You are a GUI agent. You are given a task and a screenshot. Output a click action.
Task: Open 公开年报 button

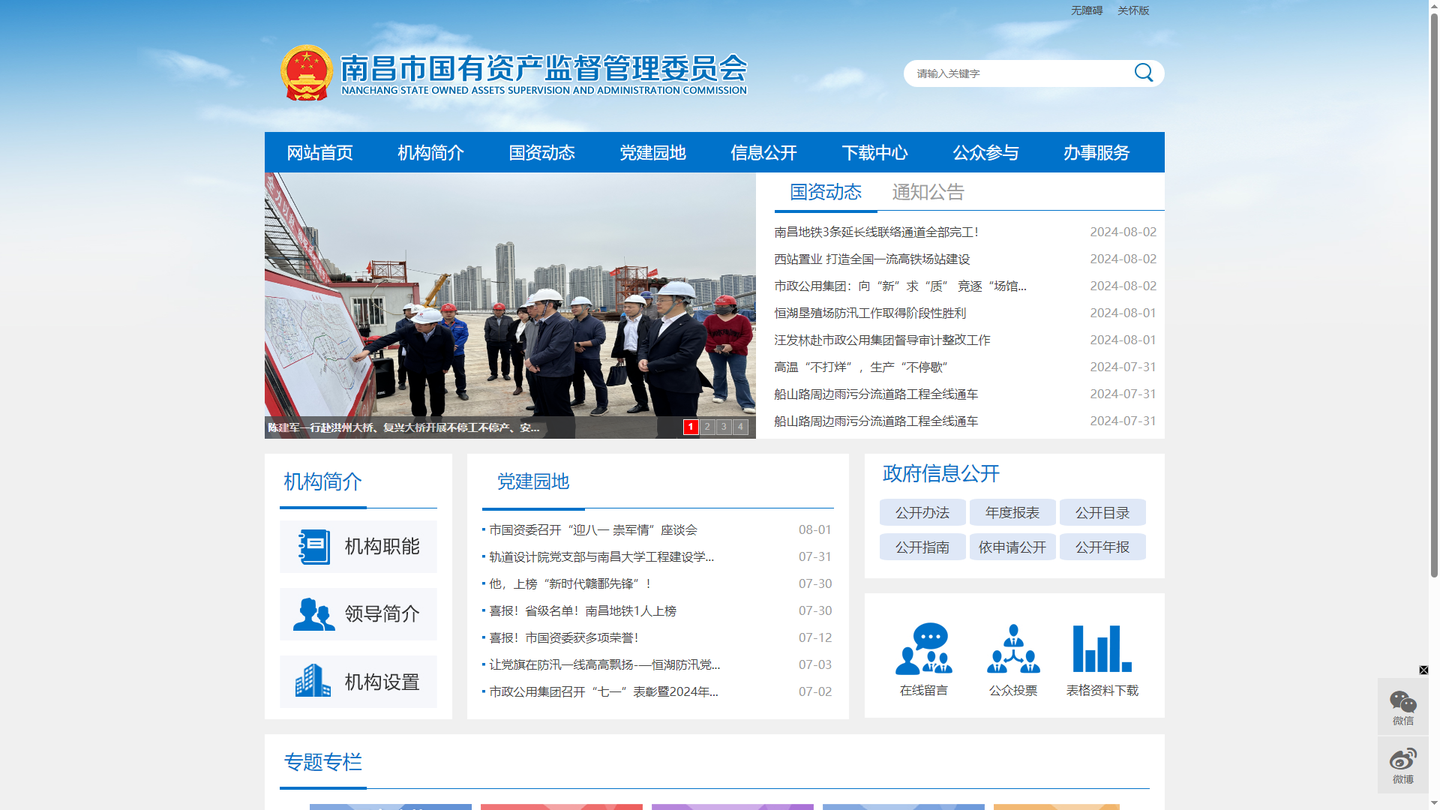click(x=1103, y=547)
